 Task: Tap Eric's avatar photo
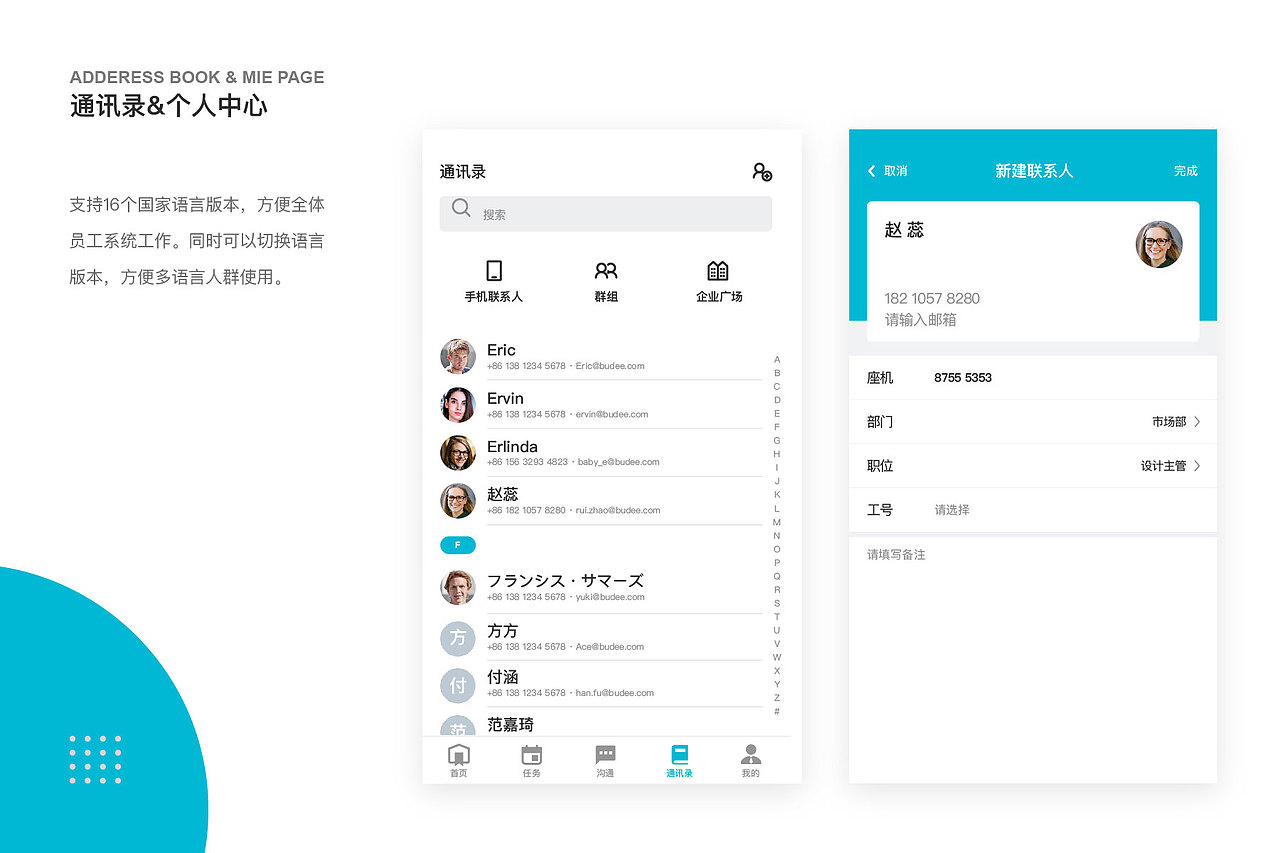pos(458,356)
